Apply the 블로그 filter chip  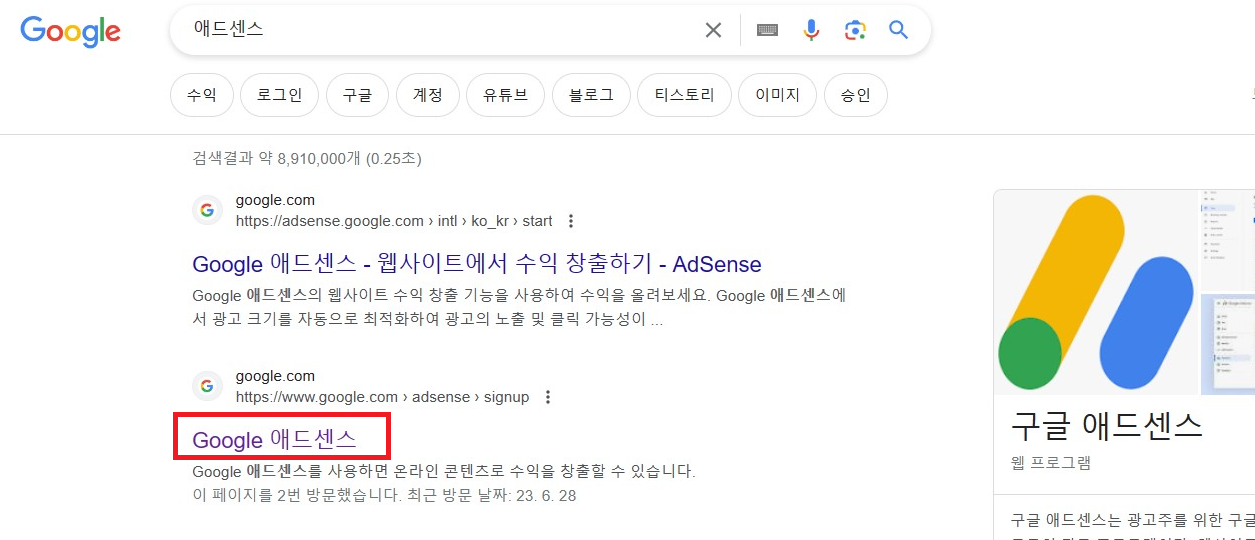click(x=591, y=96)
